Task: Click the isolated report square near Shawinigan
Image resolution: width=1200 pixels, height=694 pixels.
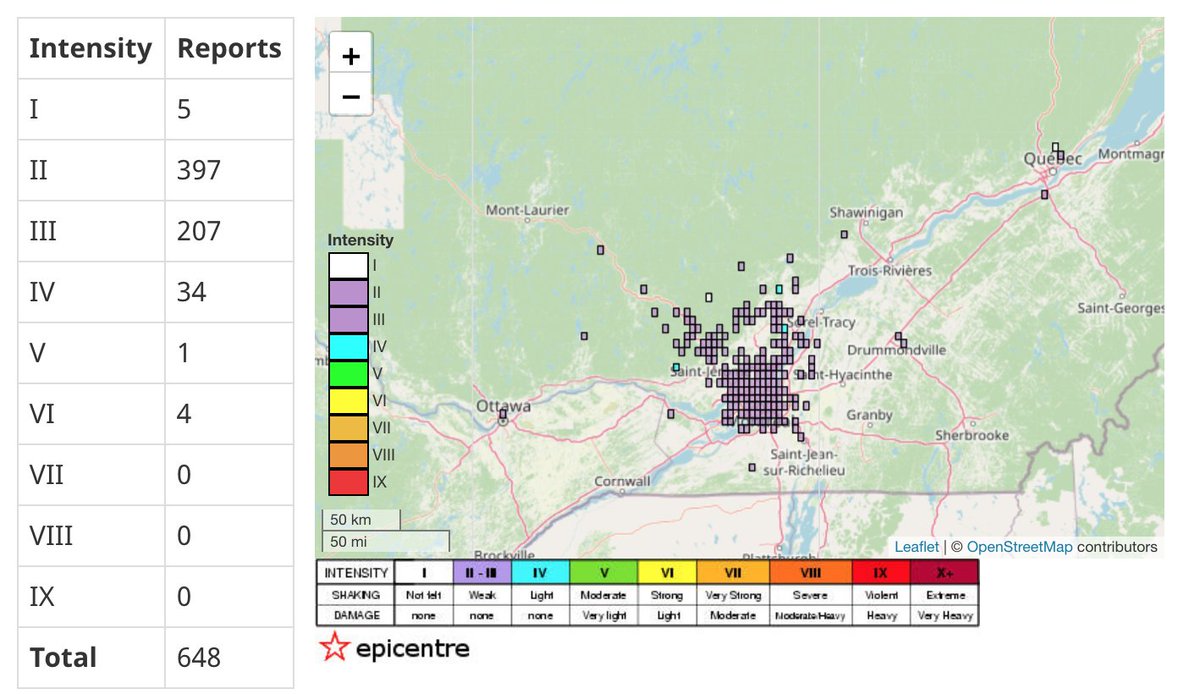Action: point(845,233)
